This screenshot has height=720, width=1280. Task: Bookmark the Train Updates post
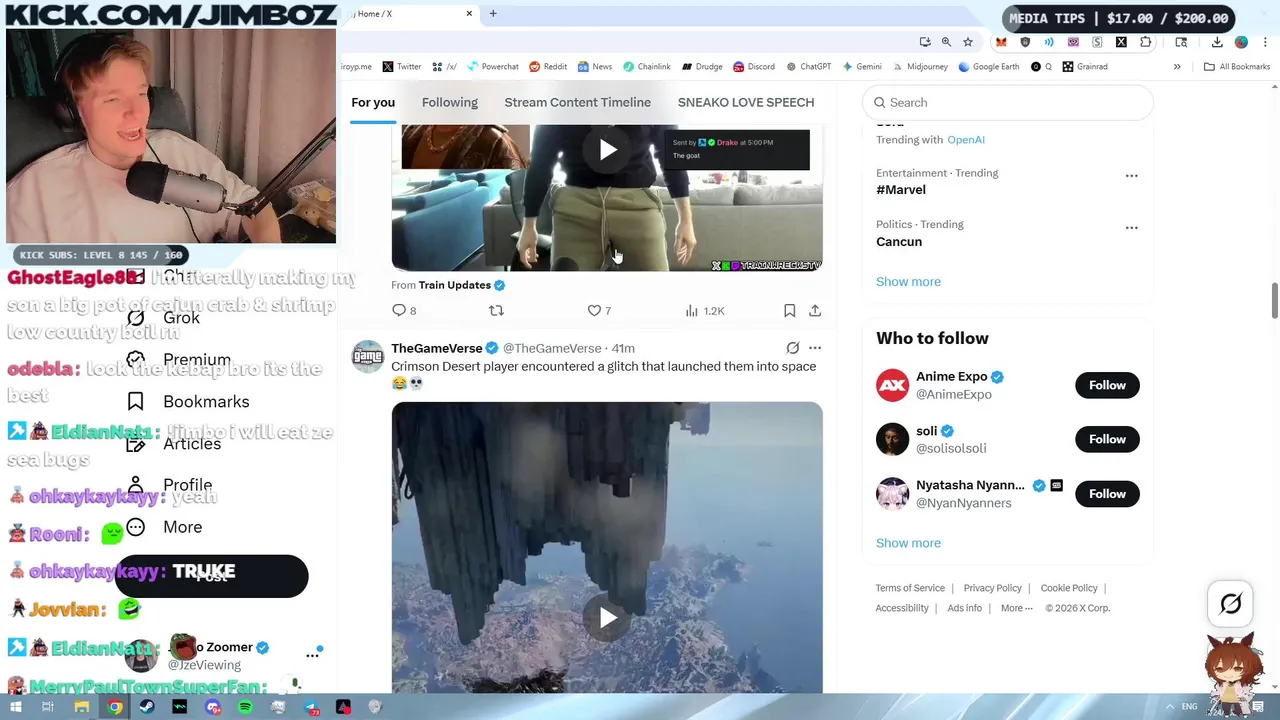click(x=789, y=311)
